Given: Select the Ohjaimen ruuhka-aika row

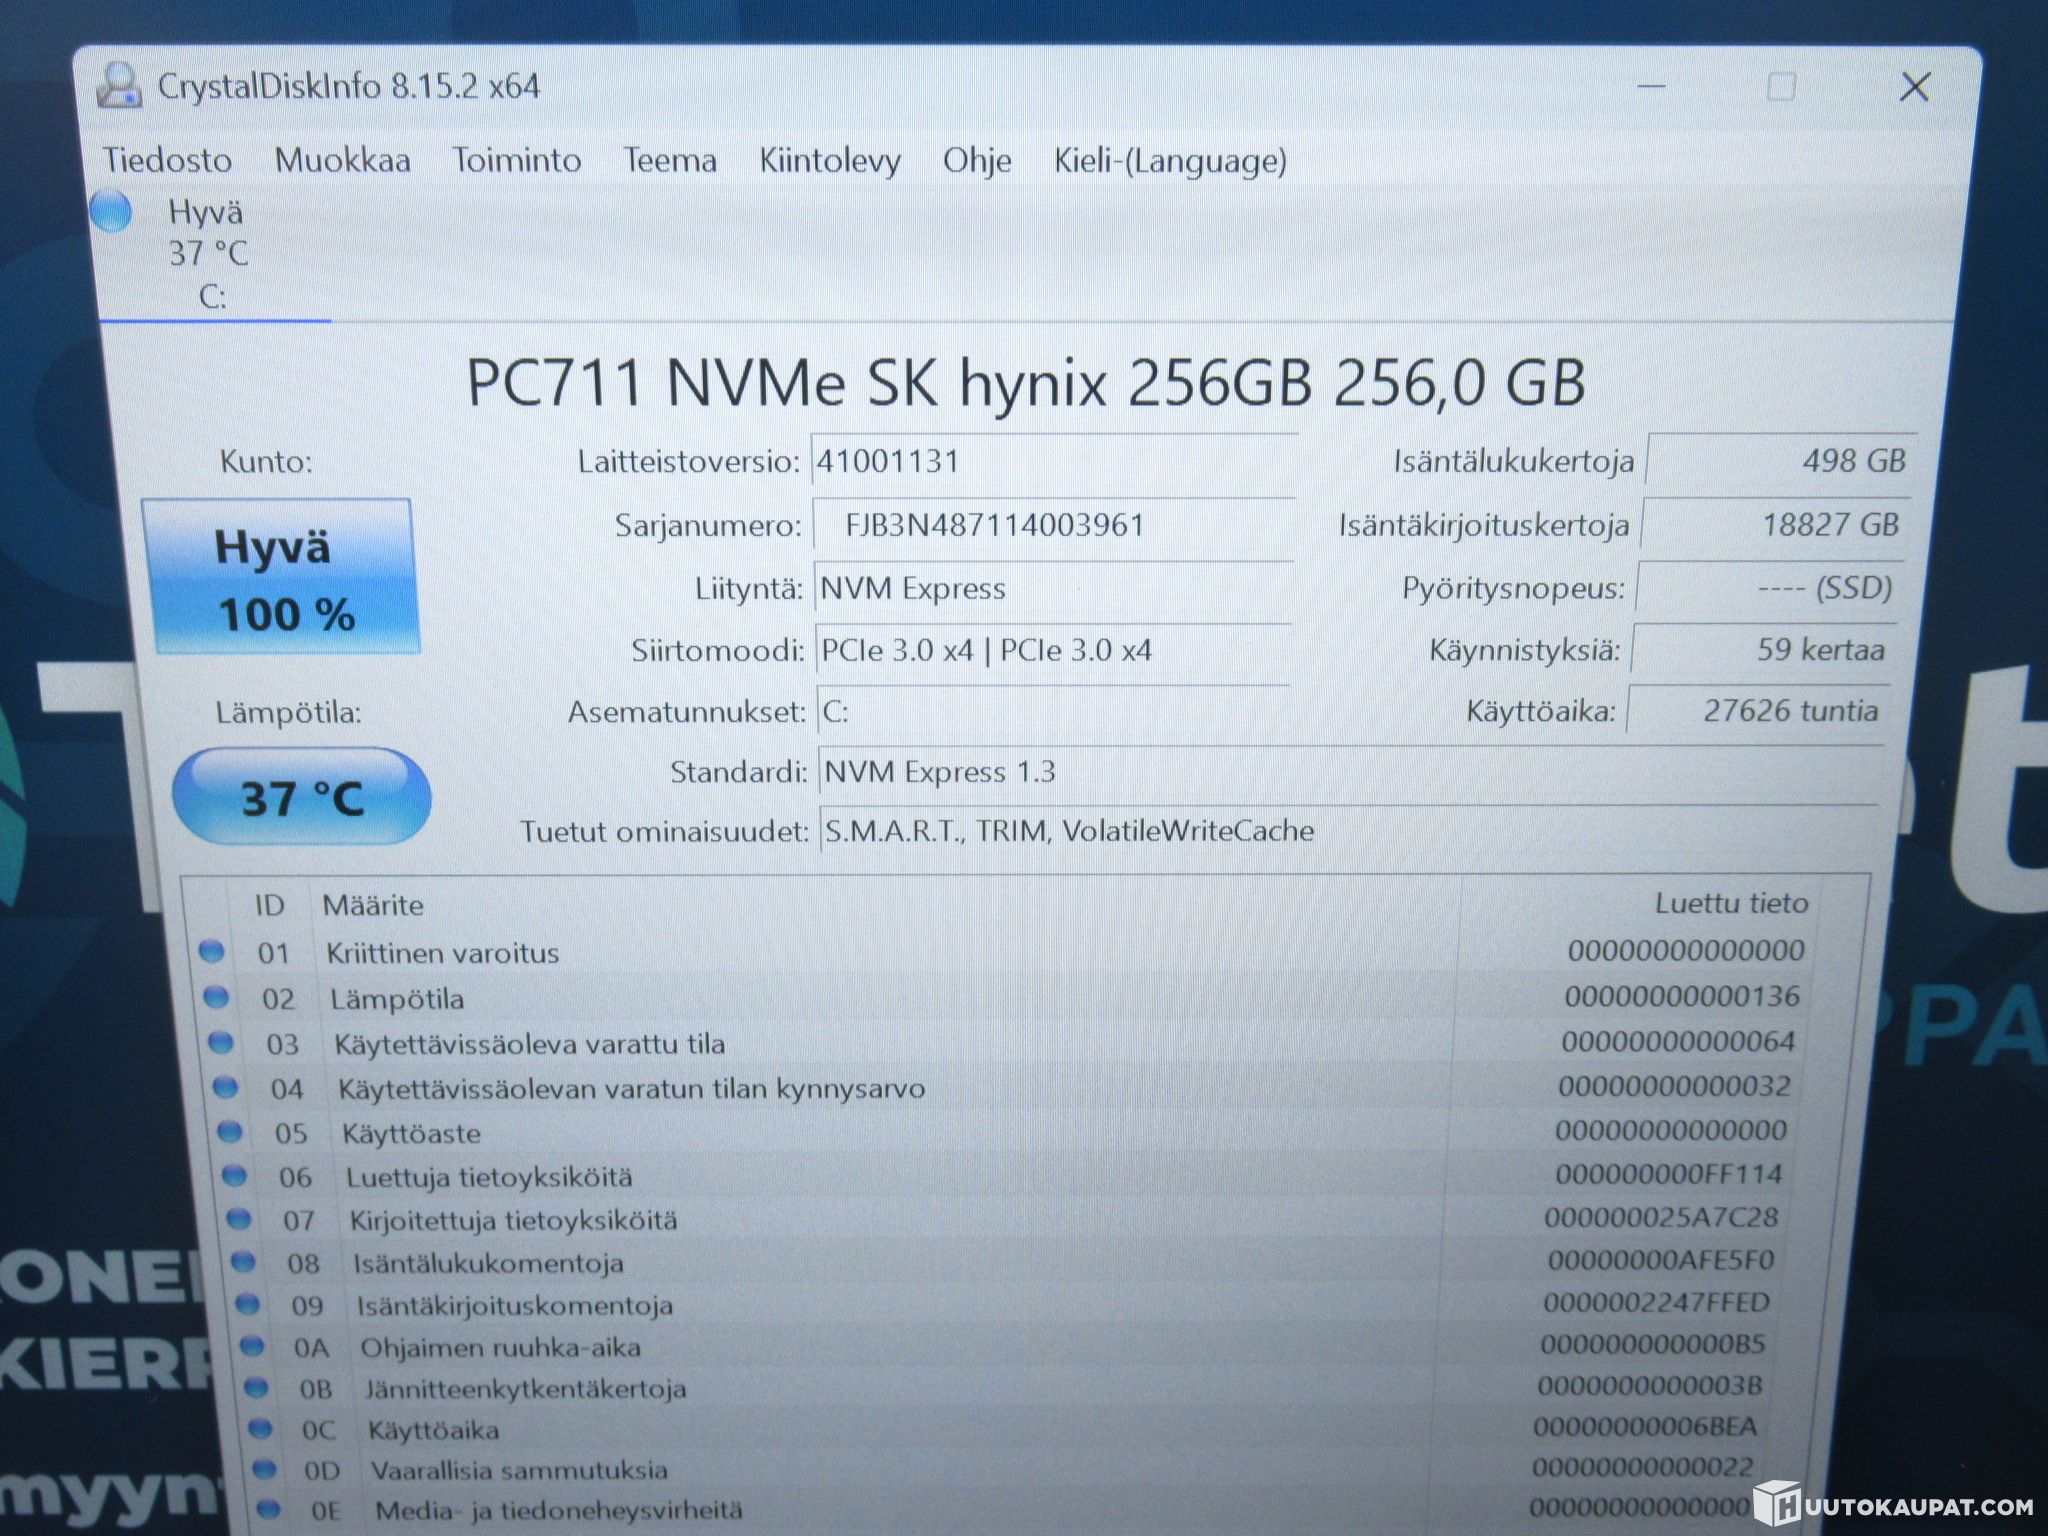Looking at the screenshot, I should [1003, 1346].
